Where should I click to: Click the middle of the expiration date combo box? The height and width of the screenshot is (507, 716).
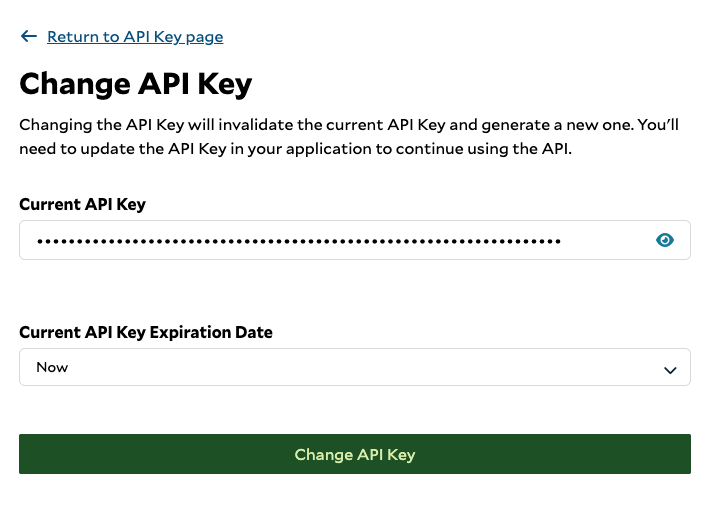coord(354,367)
